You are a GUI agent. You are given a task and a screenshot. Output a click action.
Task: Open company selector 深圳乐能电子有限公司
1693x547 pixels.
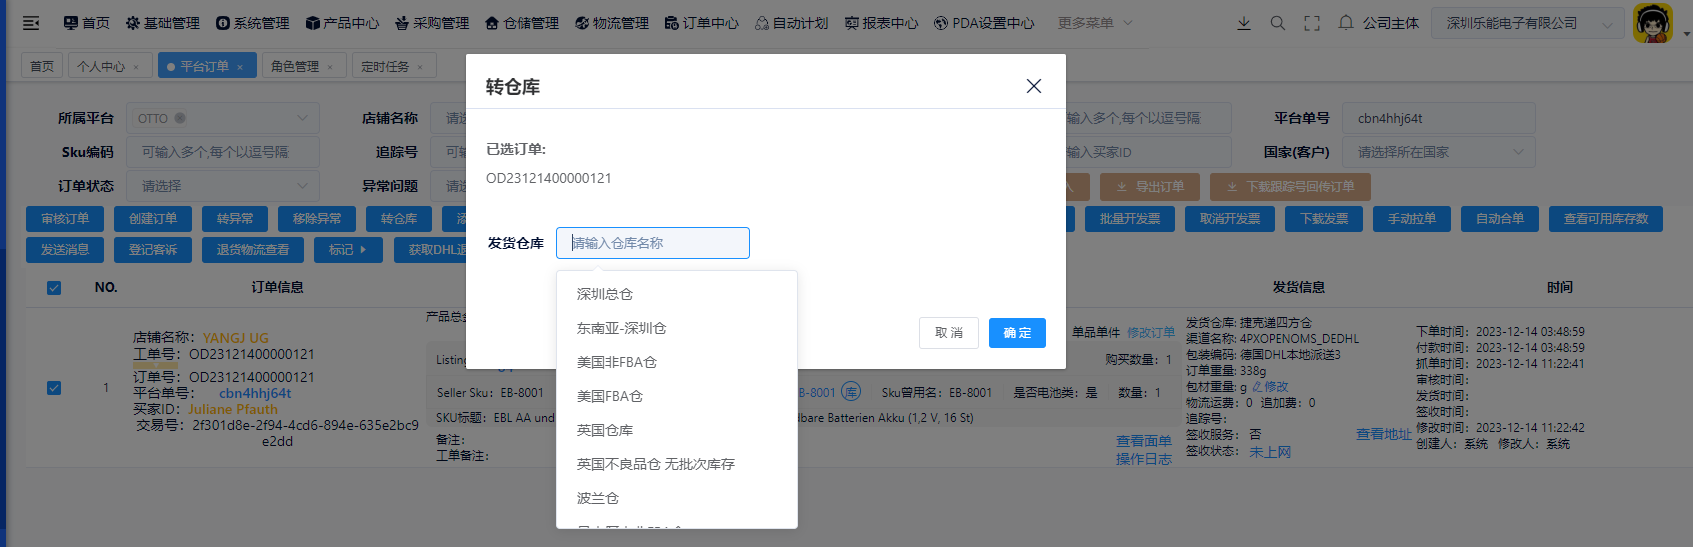pos(1527,23)
